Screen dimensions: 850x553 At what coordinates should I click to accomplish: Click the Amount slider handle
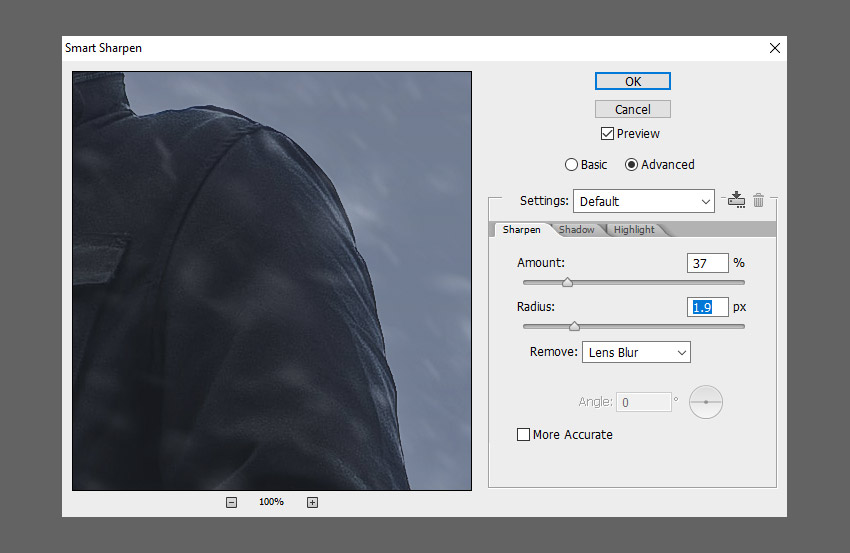click(x=567, y=282)
